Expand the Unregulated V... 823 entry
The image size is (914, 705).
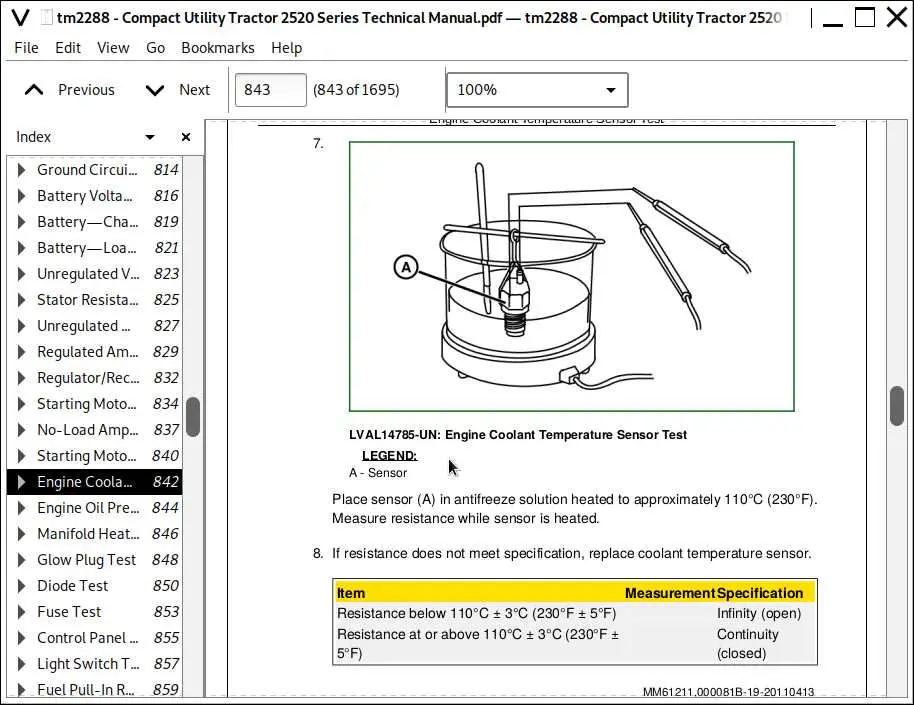tap(22, 274)
